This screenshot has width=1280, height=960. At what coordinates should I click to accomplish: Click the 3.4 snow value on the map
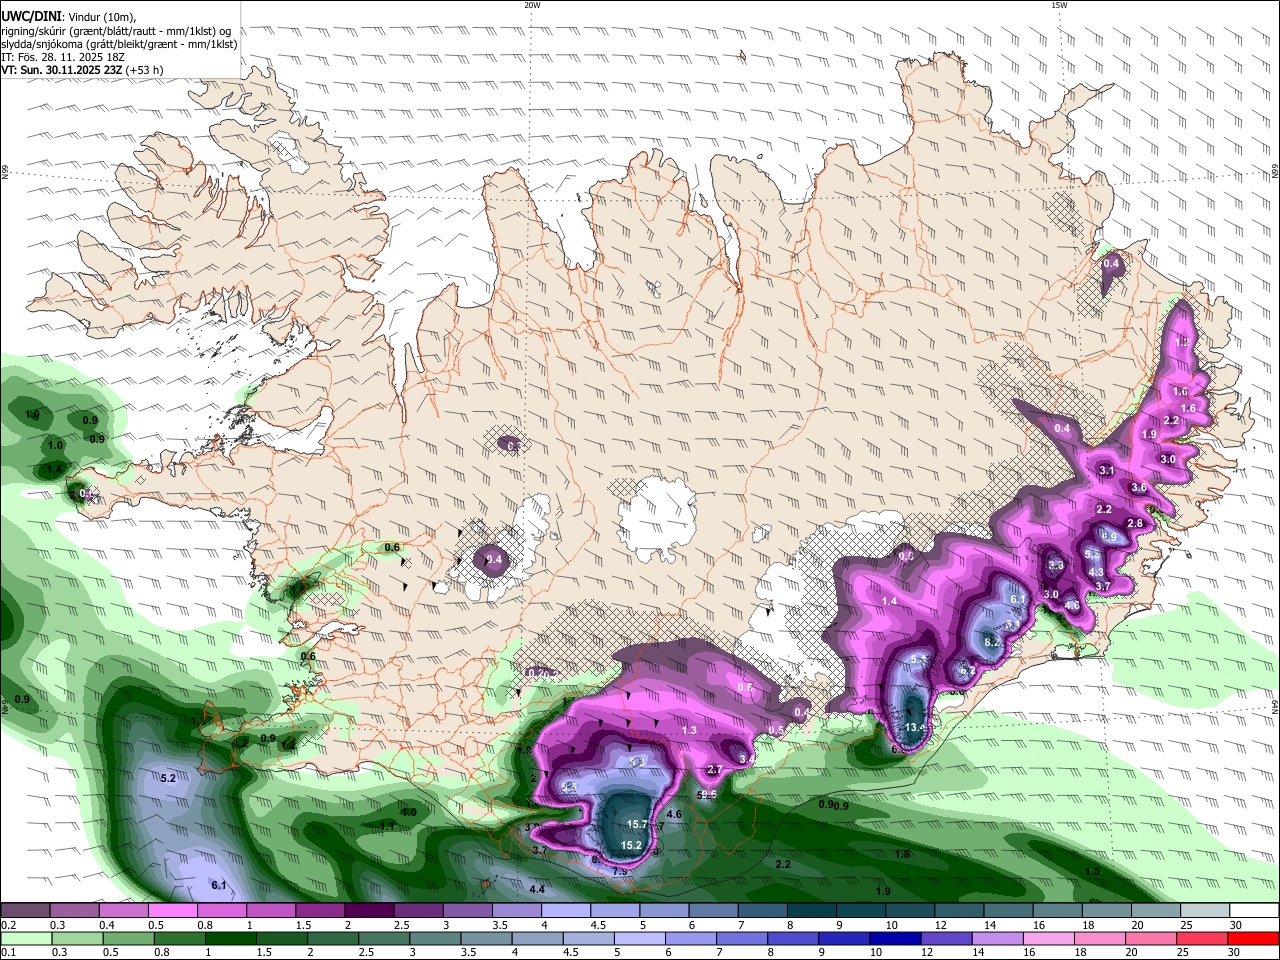pyautogui.click(x=746, y=759)
